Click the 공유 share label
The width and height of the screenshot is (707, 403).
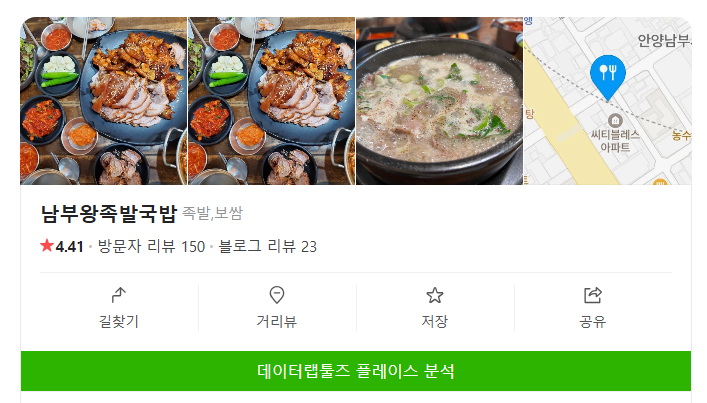(592, 321)
